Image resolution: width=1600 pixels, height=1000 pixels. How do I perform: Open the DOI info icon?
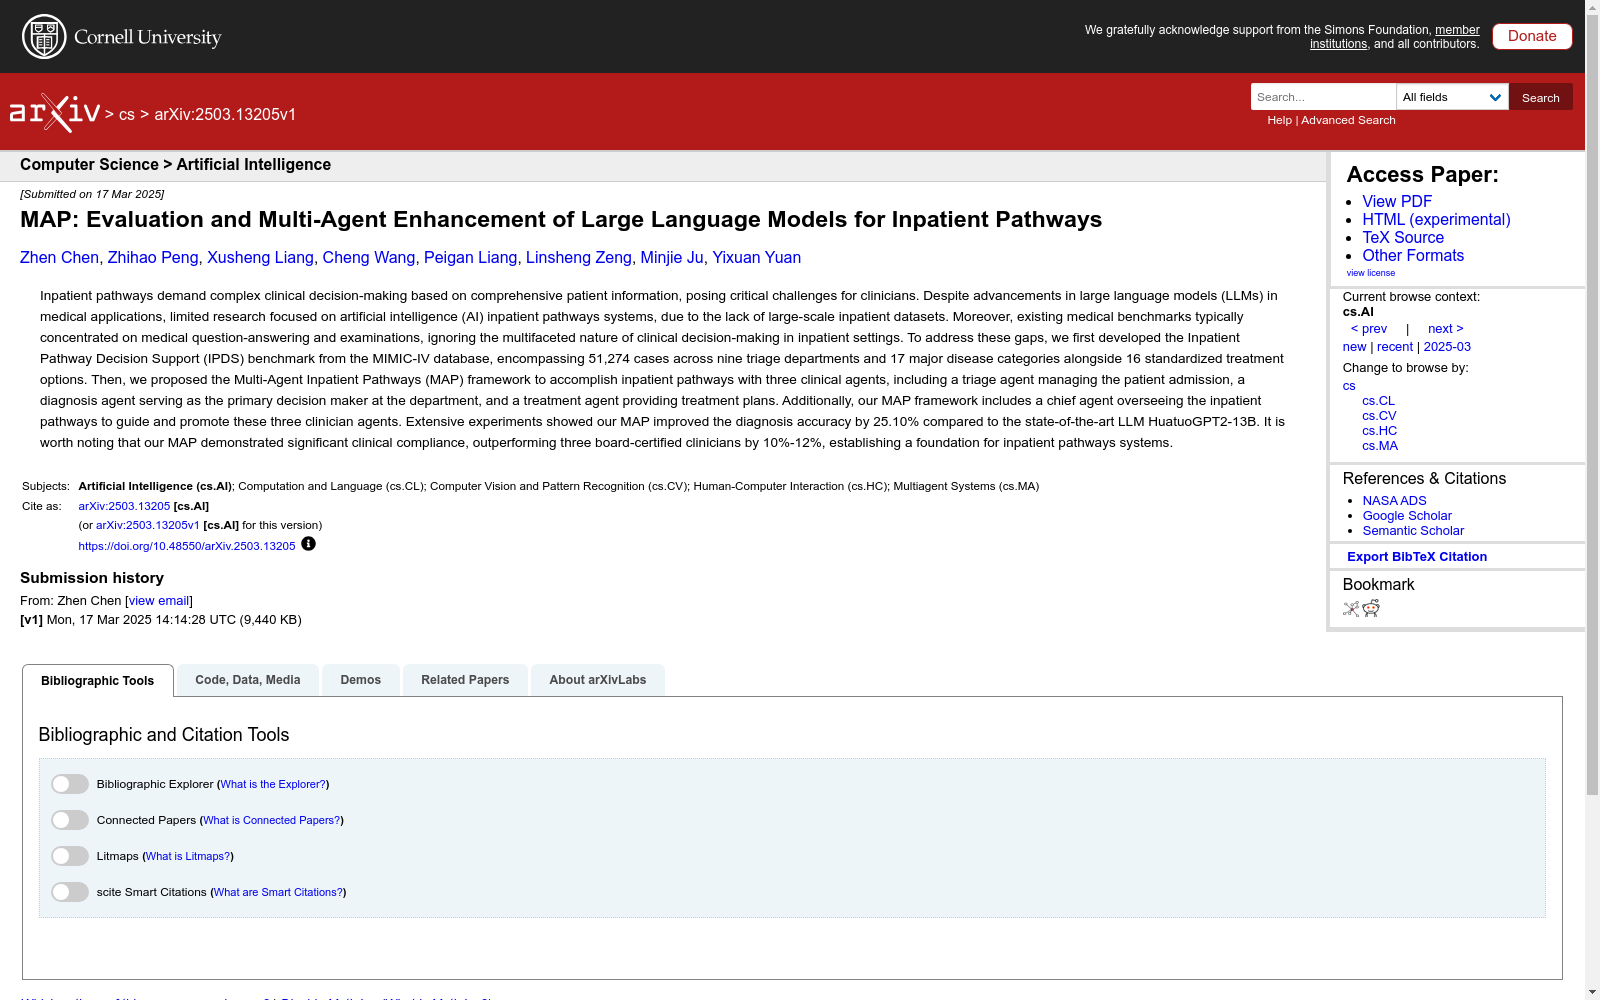pos(308,544)
